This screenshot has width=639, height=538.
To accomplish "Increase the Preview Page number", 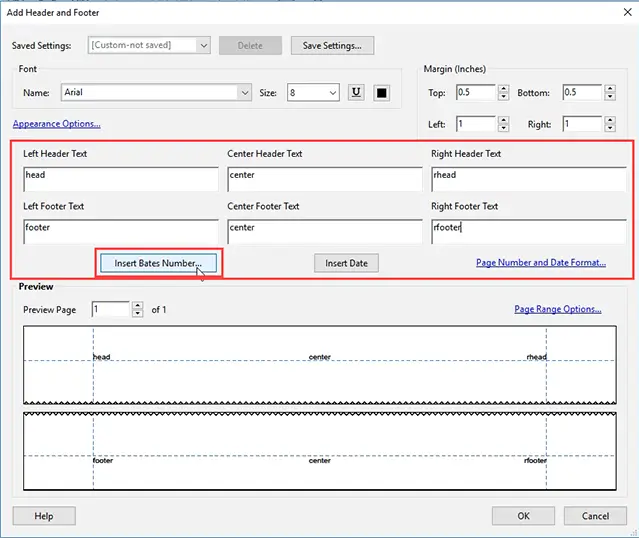I will pyautogui.click(x=138, y=306).
